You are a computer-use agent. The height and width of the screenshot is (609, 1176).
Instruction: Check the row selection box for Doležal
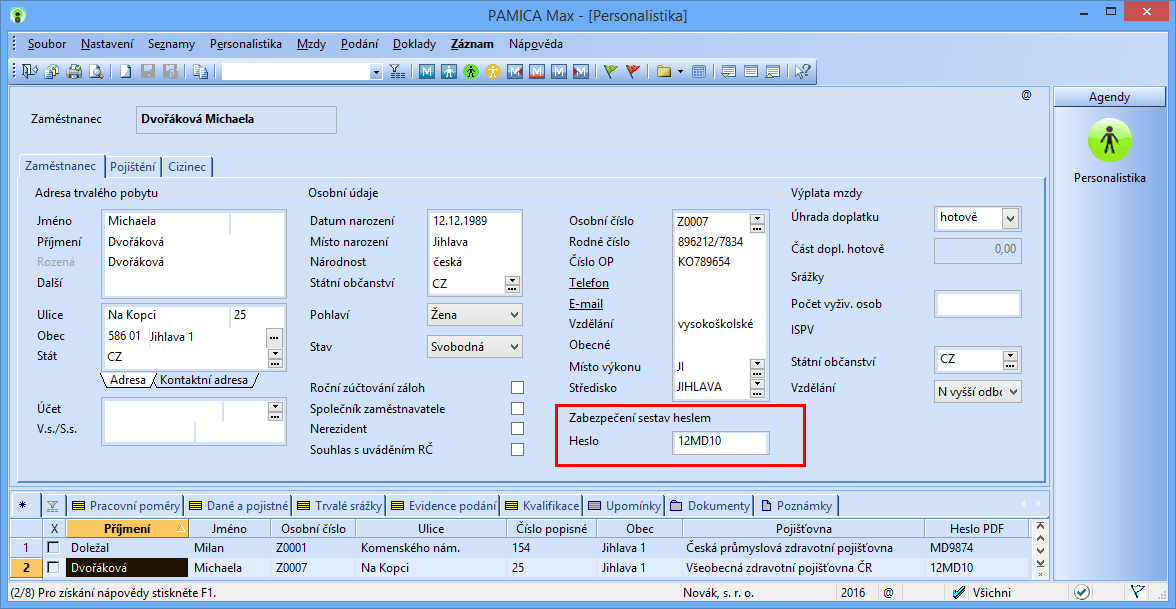54,548
